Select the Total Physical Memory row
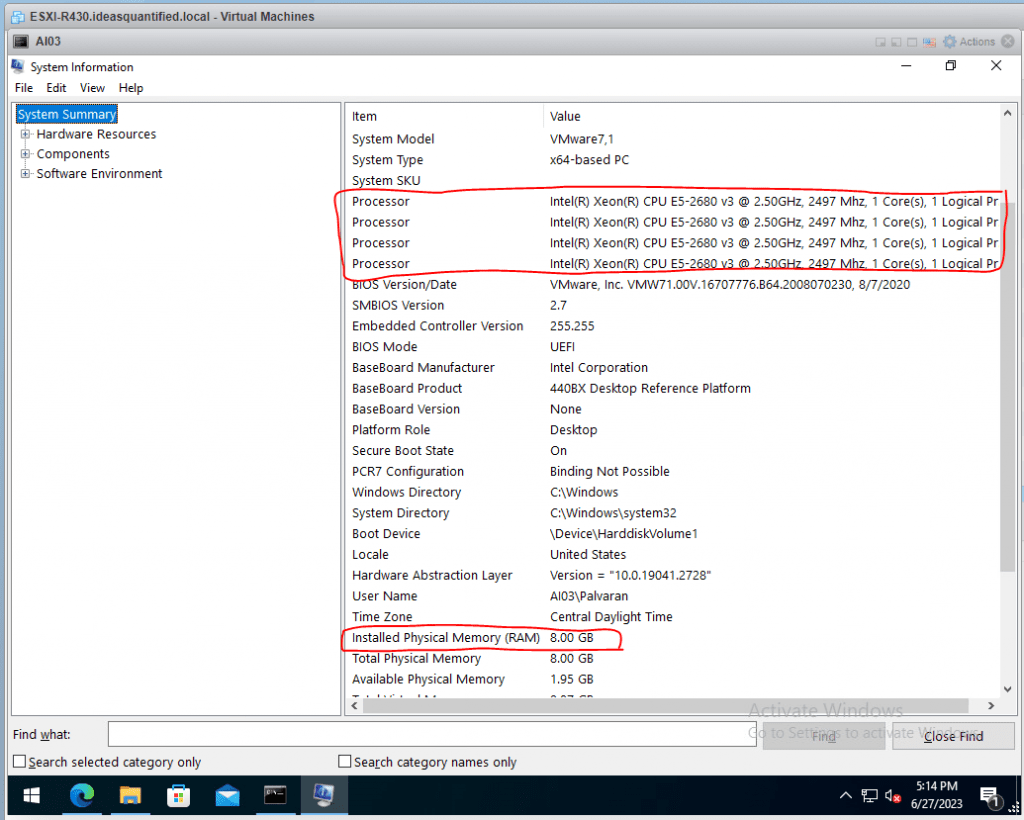The image size is (1024, 820). tap(673, 659)
